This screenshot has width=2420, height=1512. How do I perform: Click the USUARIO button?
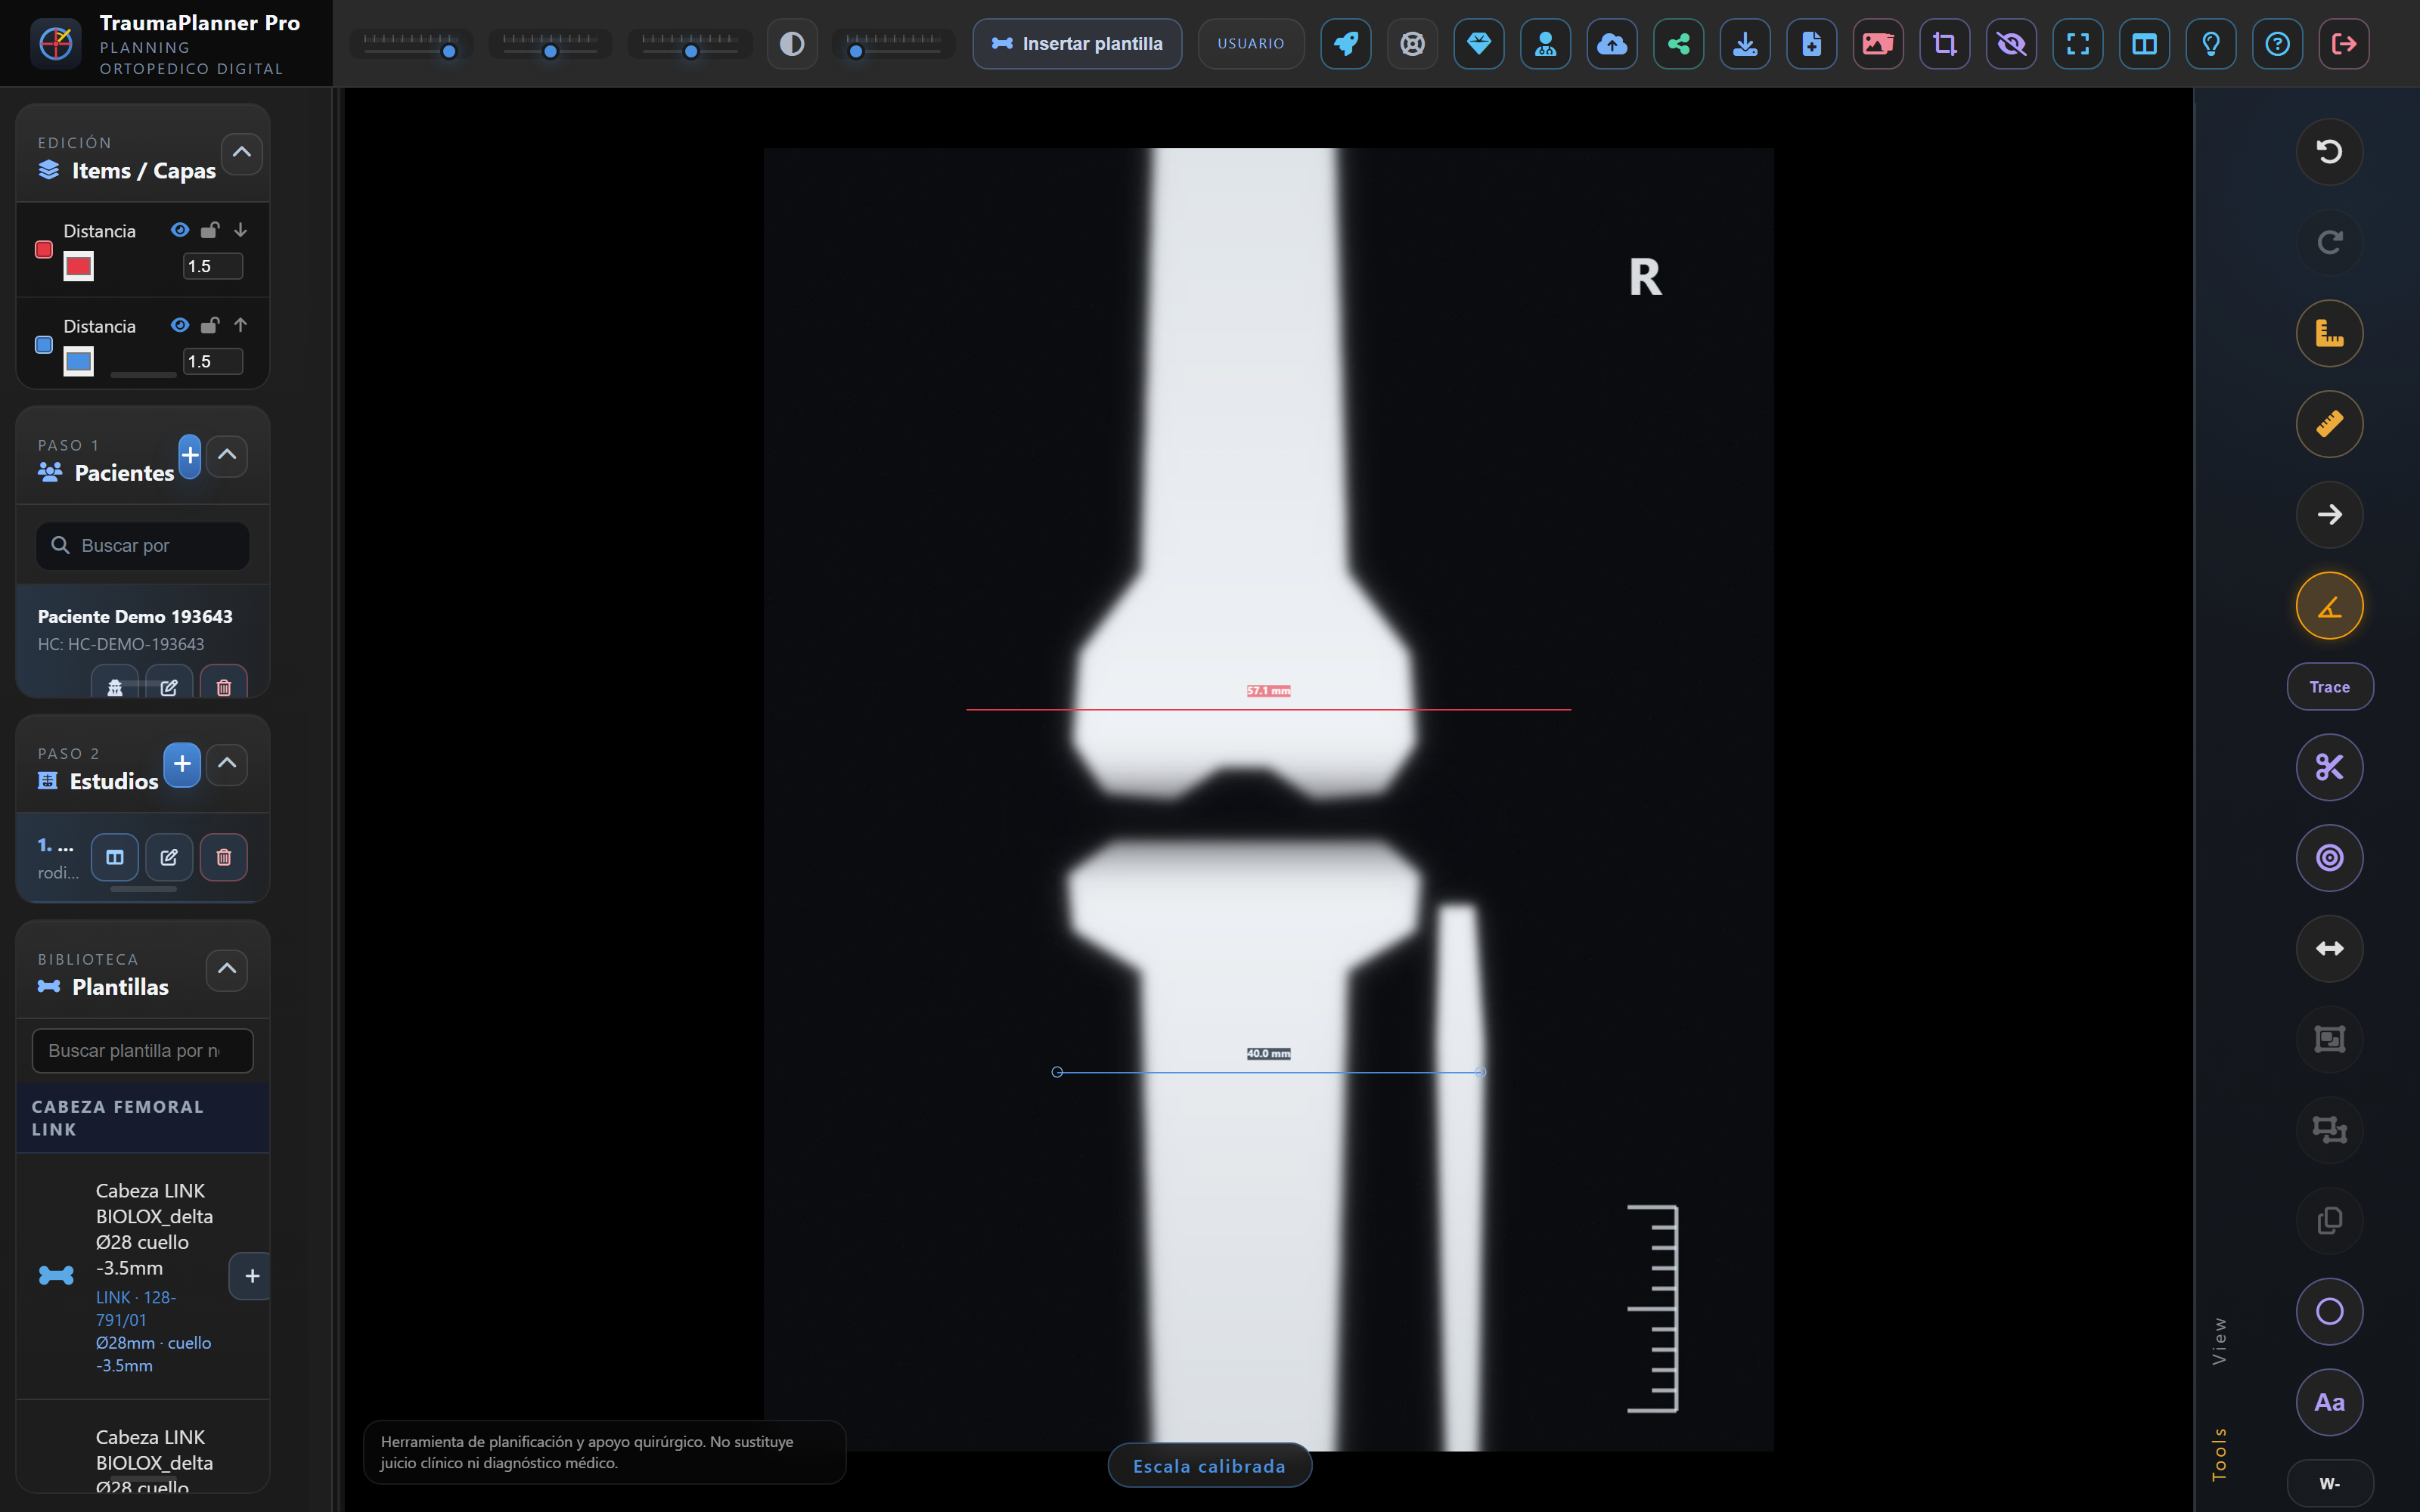coord(1251,44)
